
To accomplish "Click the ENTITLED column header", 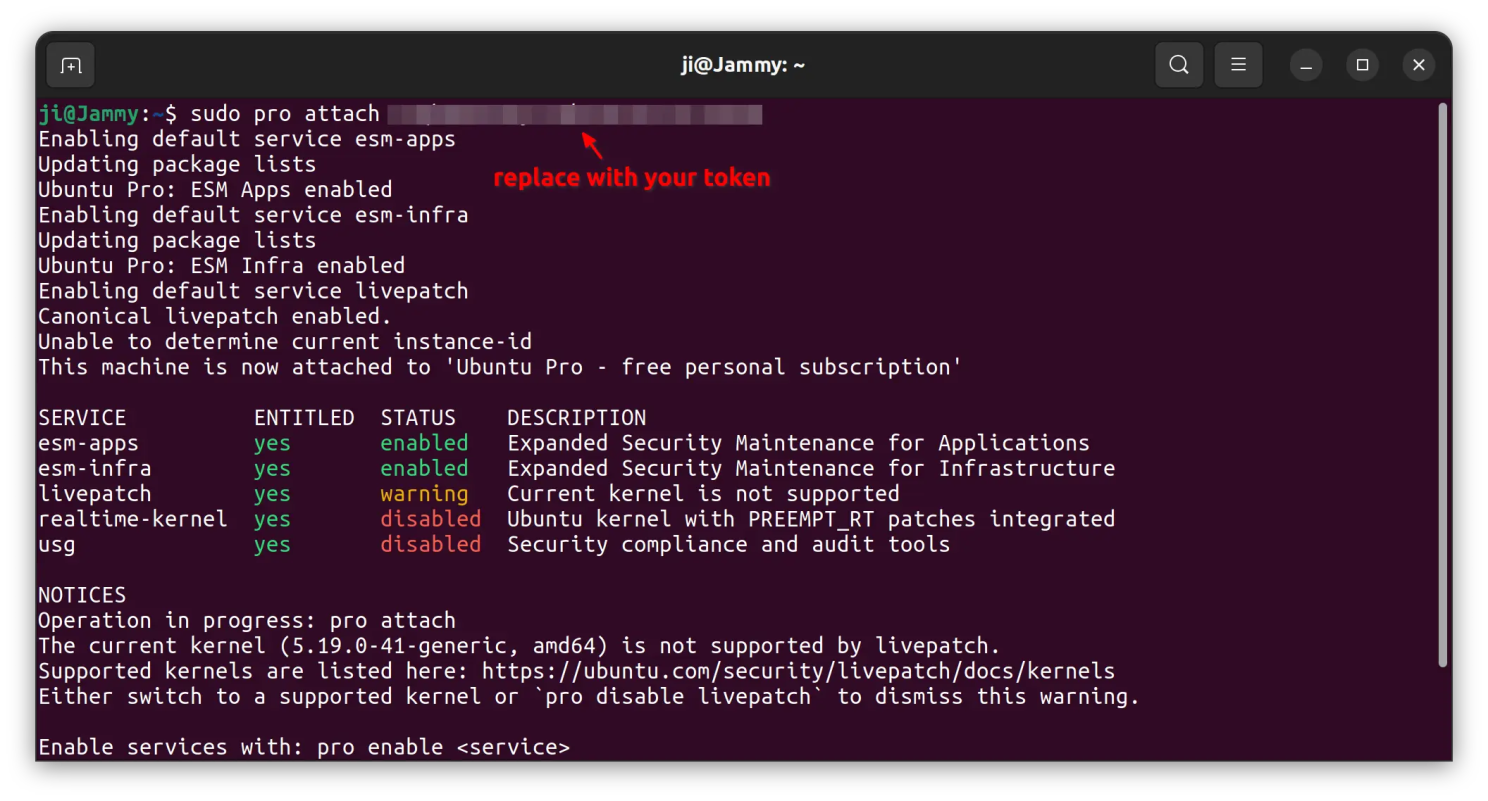I will point(304,418).
